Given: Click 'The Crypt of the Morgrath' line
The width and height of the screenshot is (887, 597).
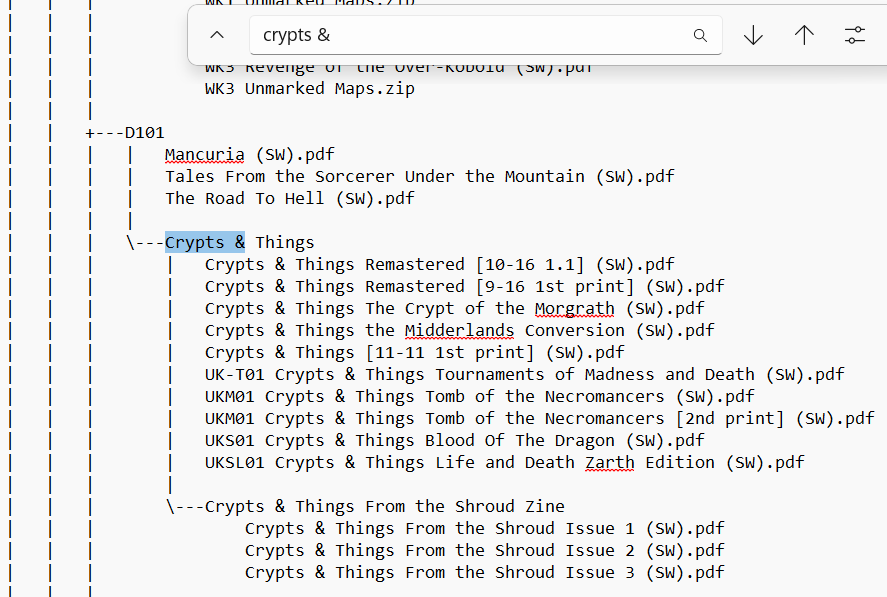Looking at the screenshot, I should tap(454, 309).
